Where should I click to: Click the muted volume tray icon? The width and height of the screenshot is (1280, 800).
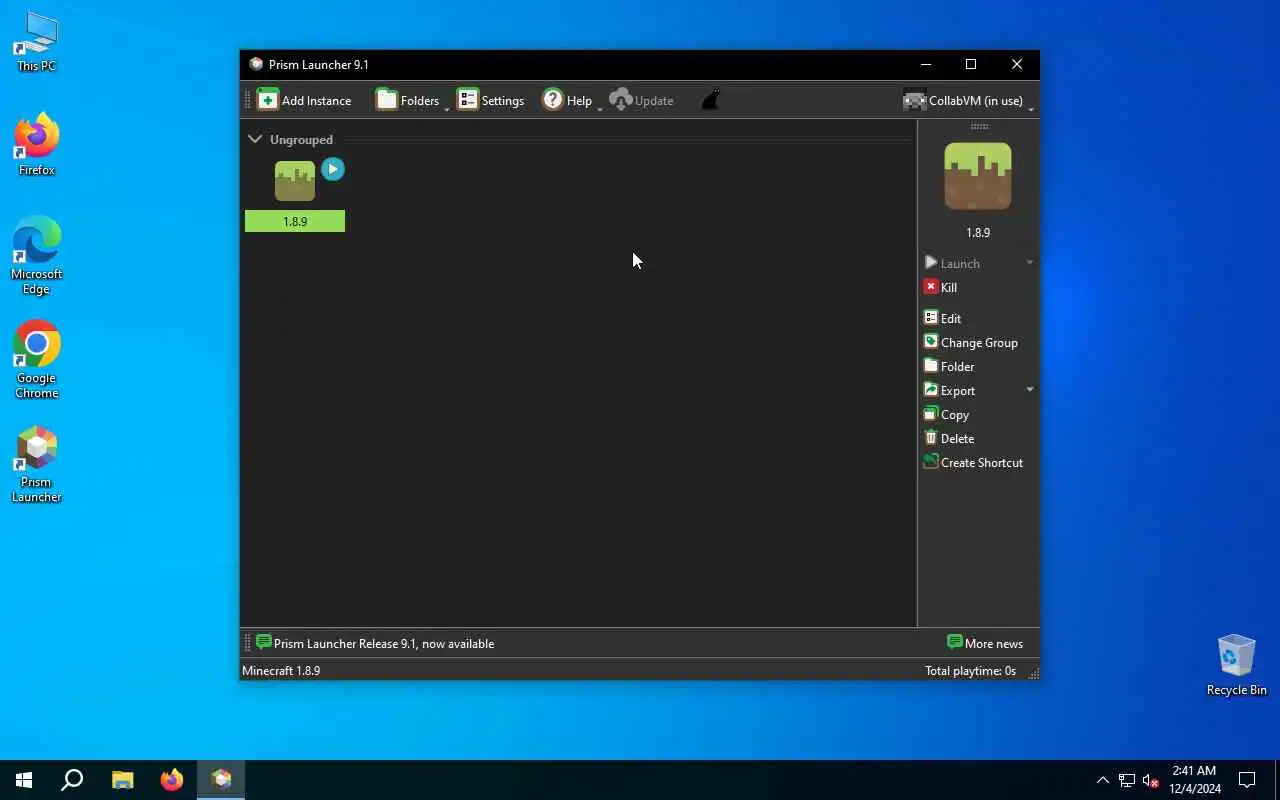click(x=1151, y=780)
